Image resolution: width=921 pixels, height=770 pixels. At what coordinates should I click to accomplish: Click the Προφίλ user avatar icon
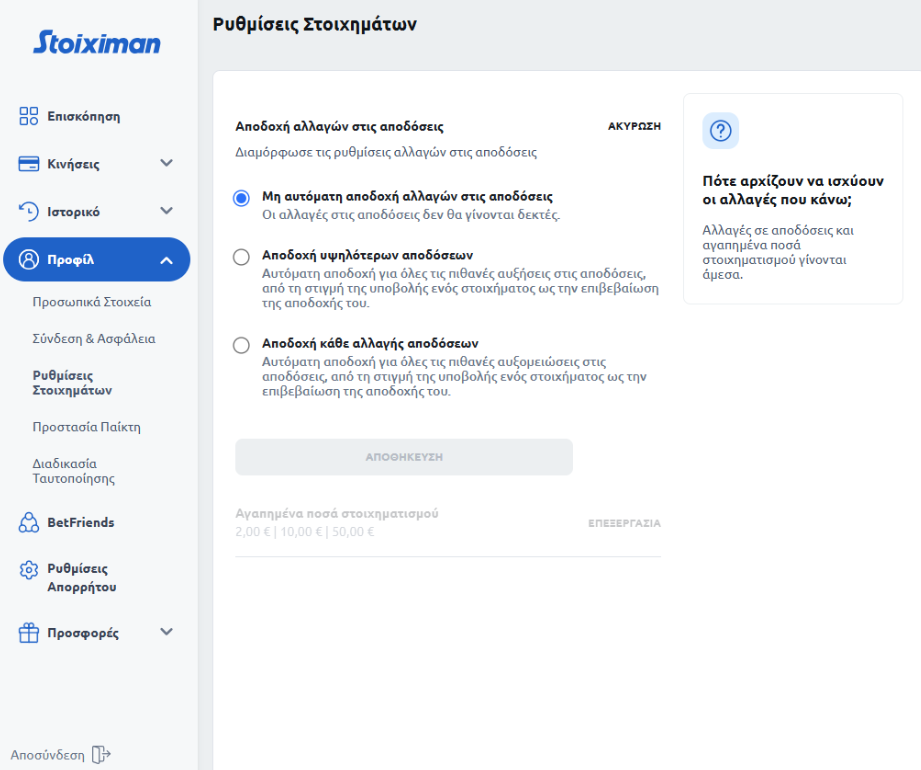click(x=29, y=260)
